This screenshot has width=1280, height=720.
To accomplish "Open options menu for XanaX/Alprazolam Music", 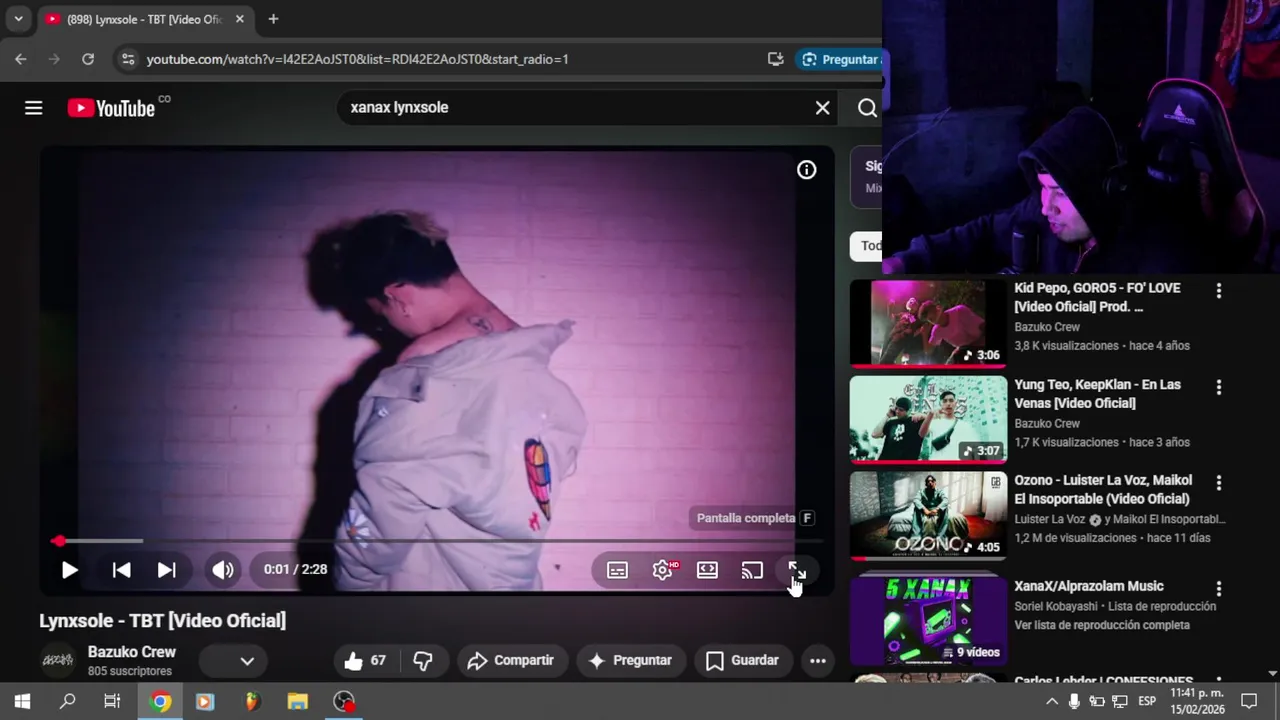I will pyautogui.click(x=1218, y=589).
